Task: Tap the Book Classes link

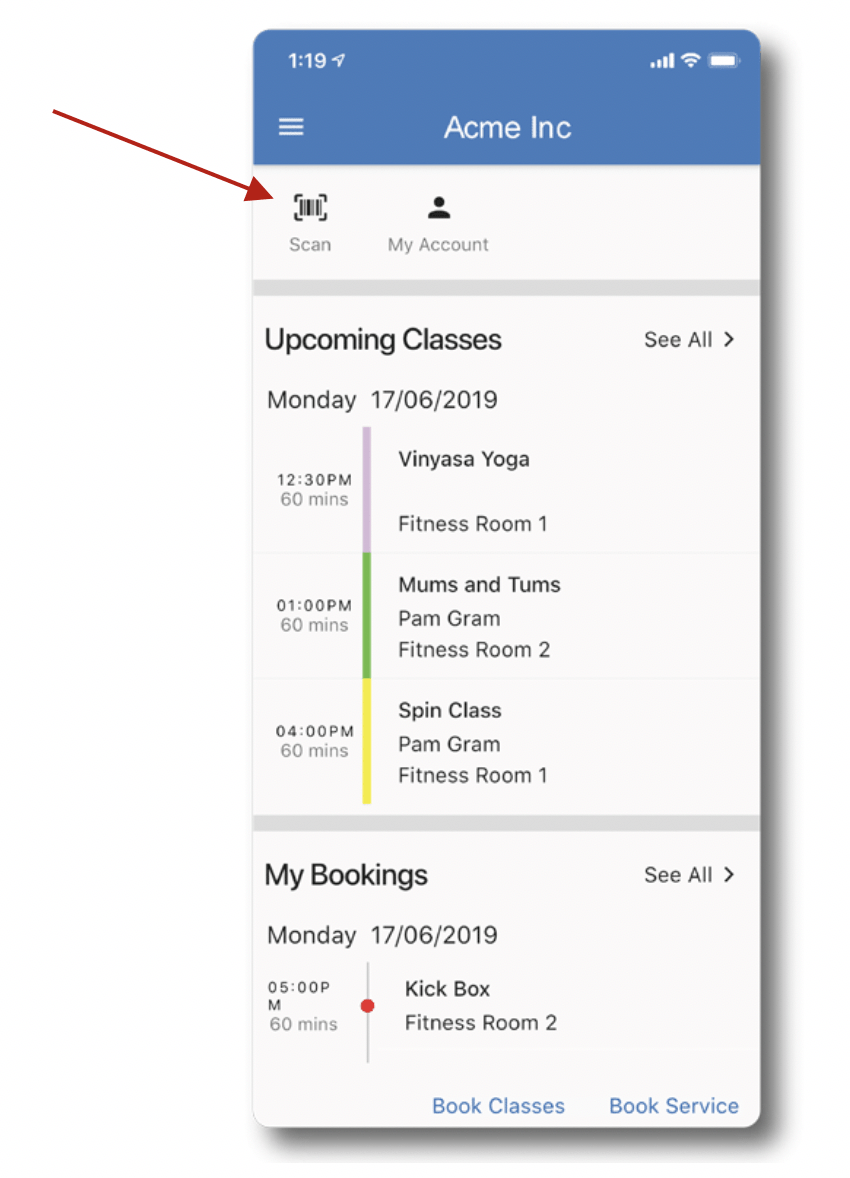Action: tap(498, 1106)
